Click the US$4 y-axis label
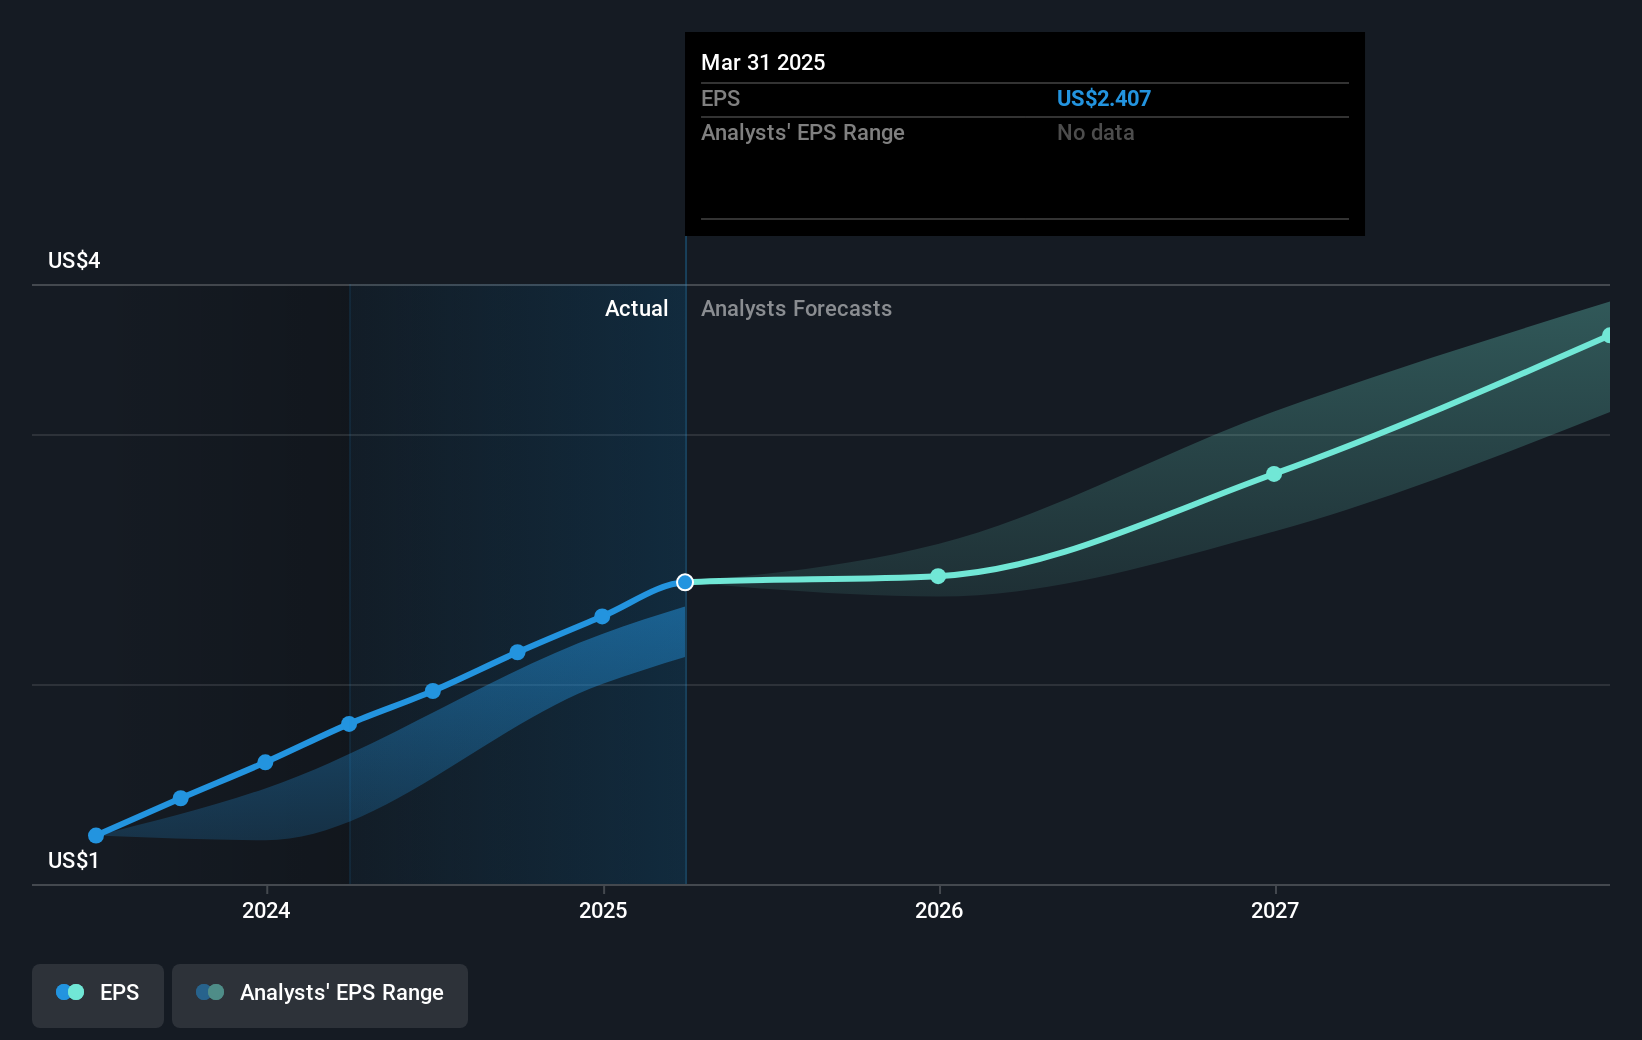The height and width of the screenshot is (1040, 1642). coord(74,261)
